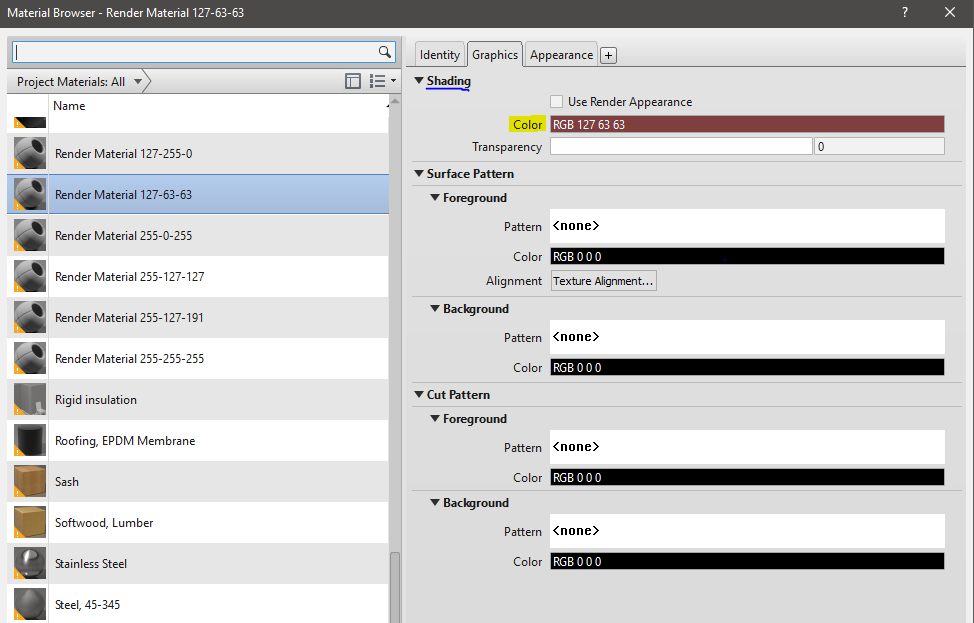Click the Stainless Steel thumbnail
Screen dimensions: 974x623
coord(30,563)
